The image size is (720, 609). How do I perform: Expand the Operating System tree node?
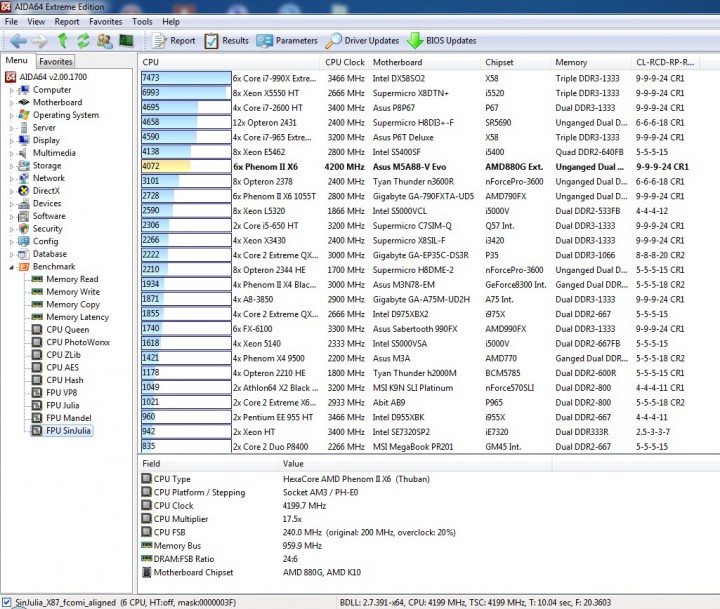point(11,116)
